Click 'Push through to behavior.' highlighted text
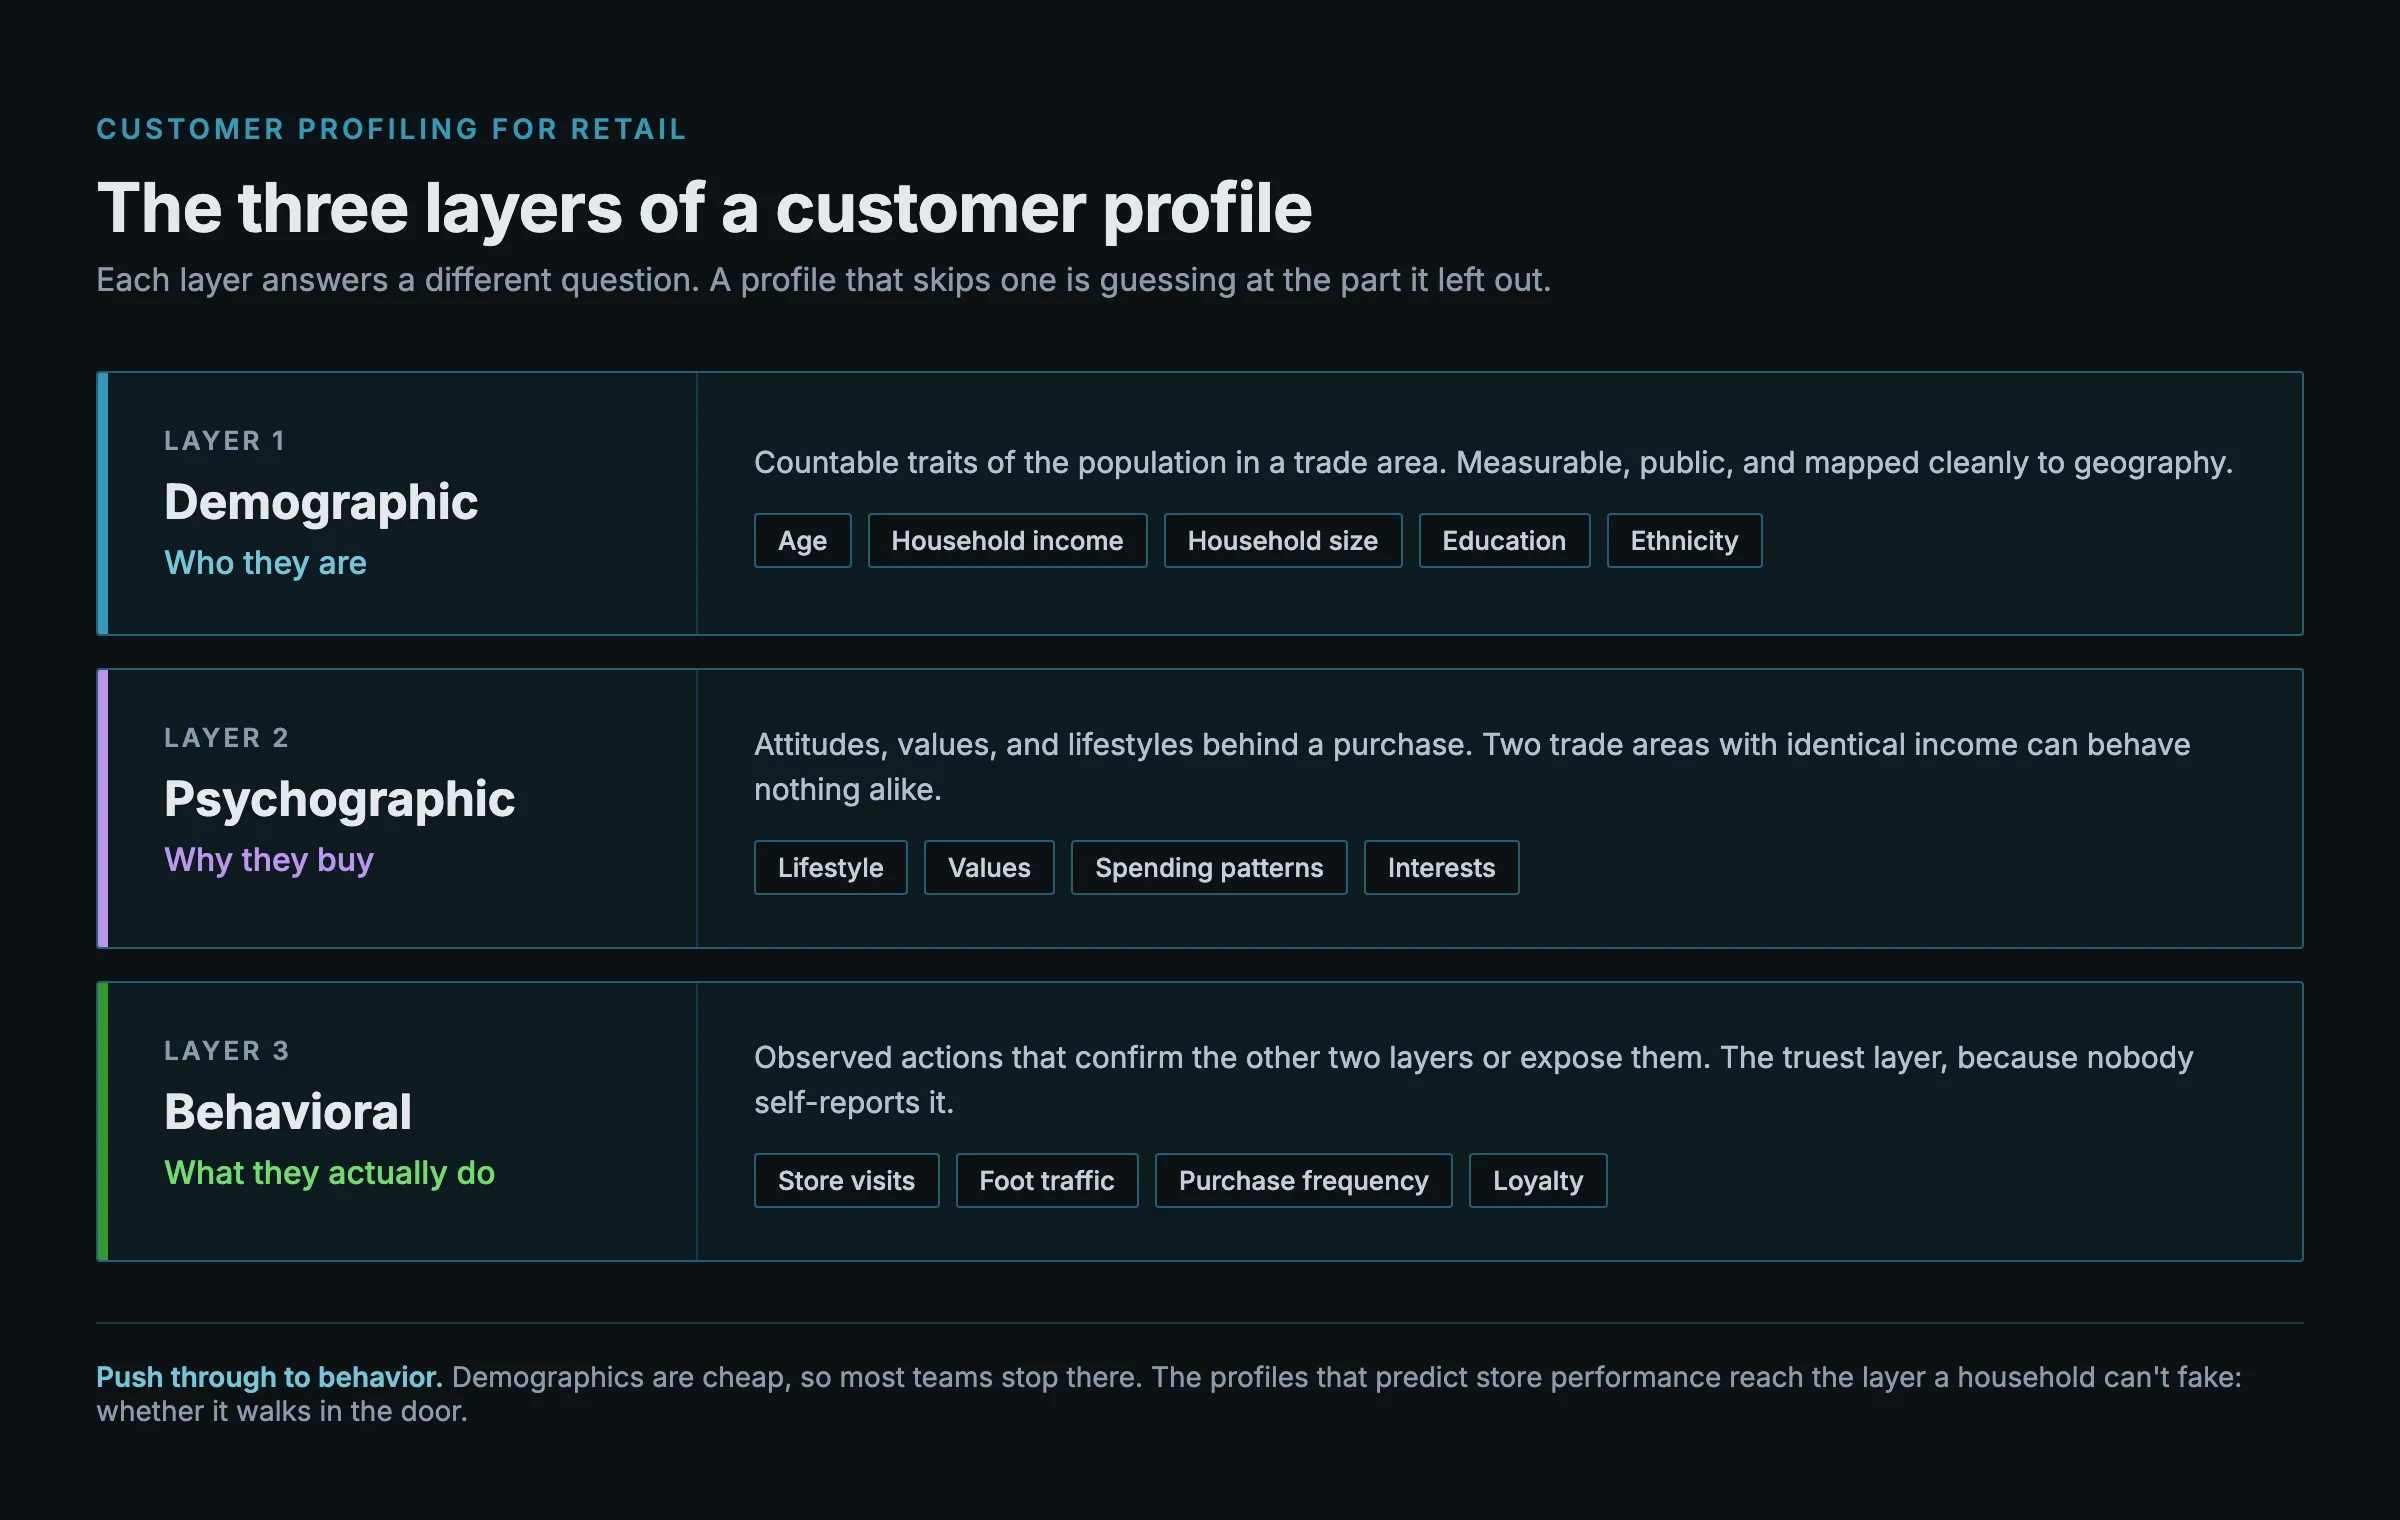The height and width of the screenshot is (1520, 2400). [x=269, y=1377]
